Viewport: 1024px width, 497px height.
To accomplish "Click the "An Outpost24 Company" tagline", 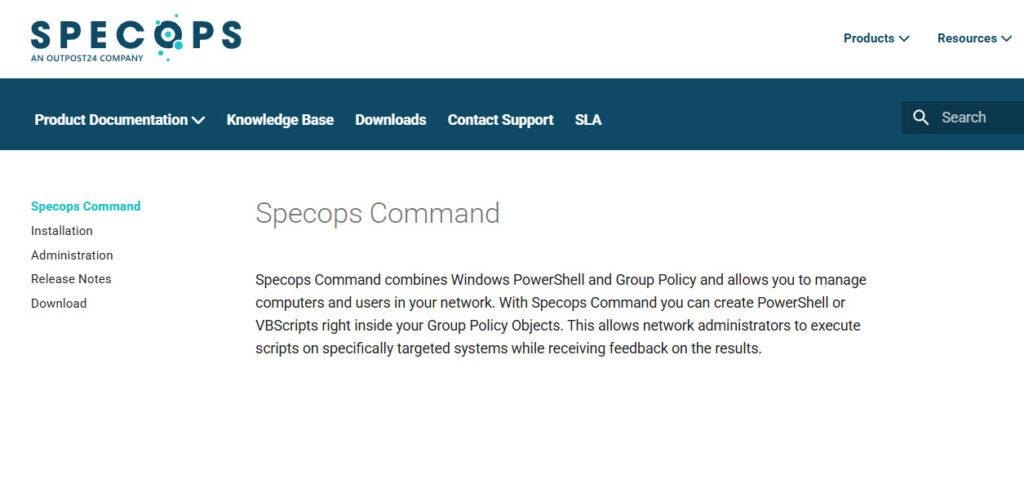I will click(87, 58).
